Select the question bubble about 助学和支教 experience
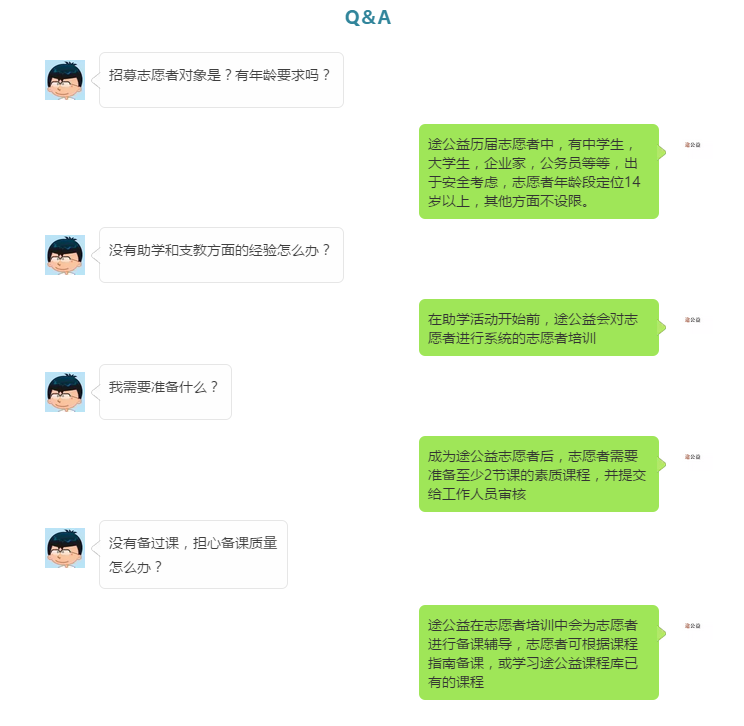The image size is (744, 726). coord(221,255)
